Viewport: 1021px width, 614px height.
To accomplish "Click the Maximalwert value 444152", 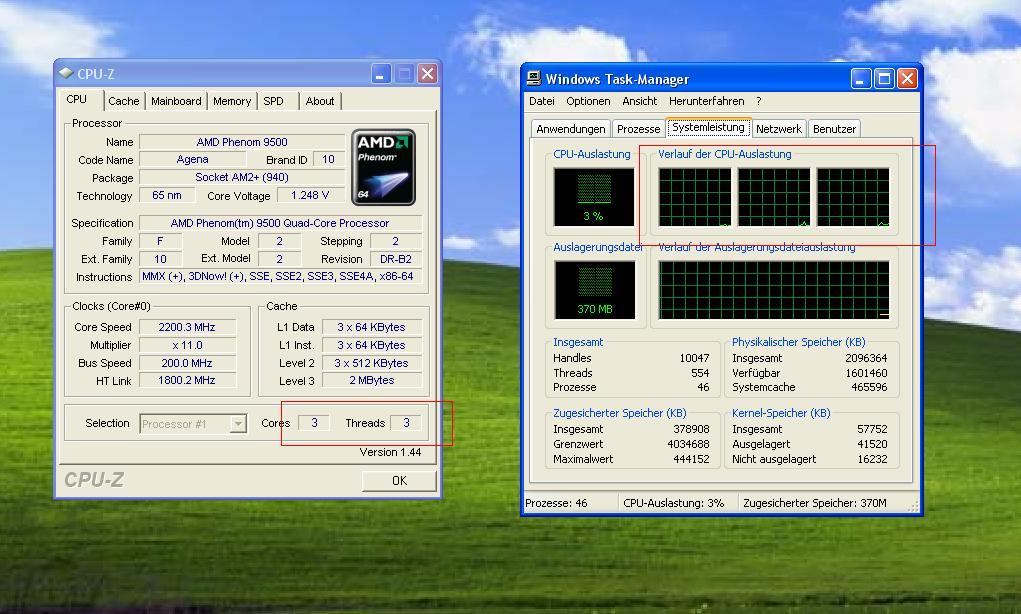I will click(x=692, y=459).
